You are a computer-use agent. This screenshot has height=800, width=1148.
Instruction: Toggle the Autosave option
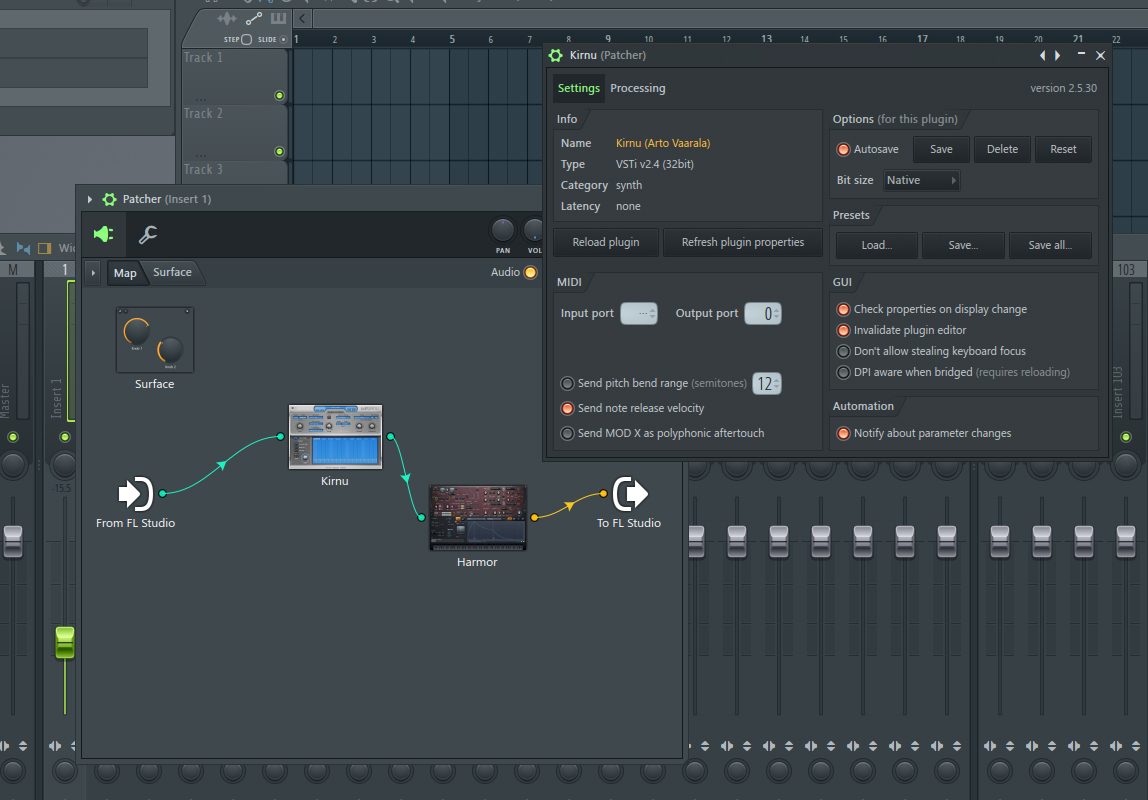pos(843,150)
